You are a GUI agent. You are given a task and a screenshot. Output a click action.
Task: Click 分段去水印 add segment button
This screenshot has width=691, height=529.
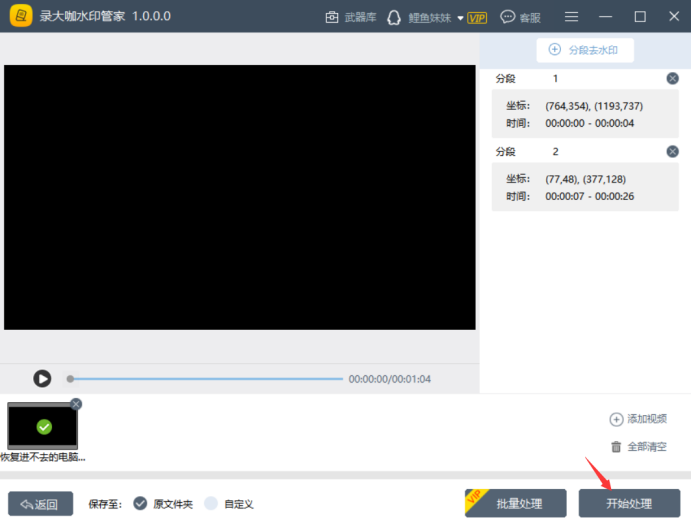pyautogui.click(x=585, y=50)
